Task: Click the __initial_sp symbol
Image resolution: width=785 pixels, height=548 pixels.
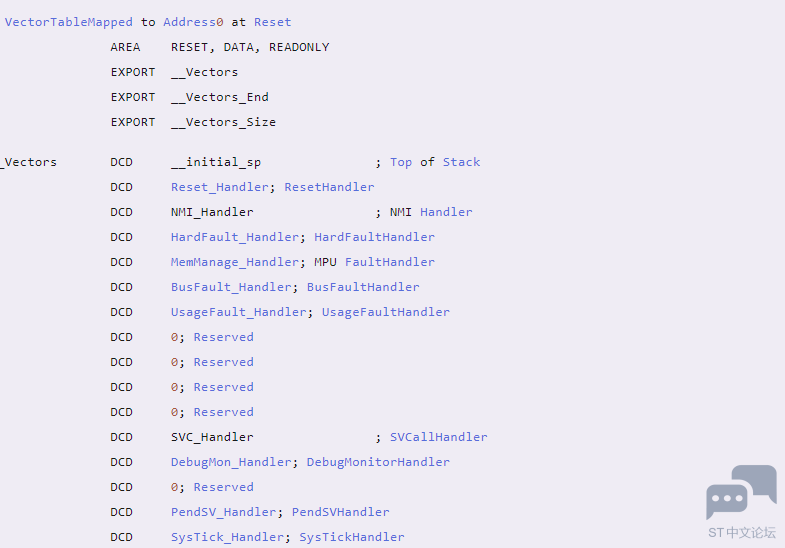Action: coord(216,162)
